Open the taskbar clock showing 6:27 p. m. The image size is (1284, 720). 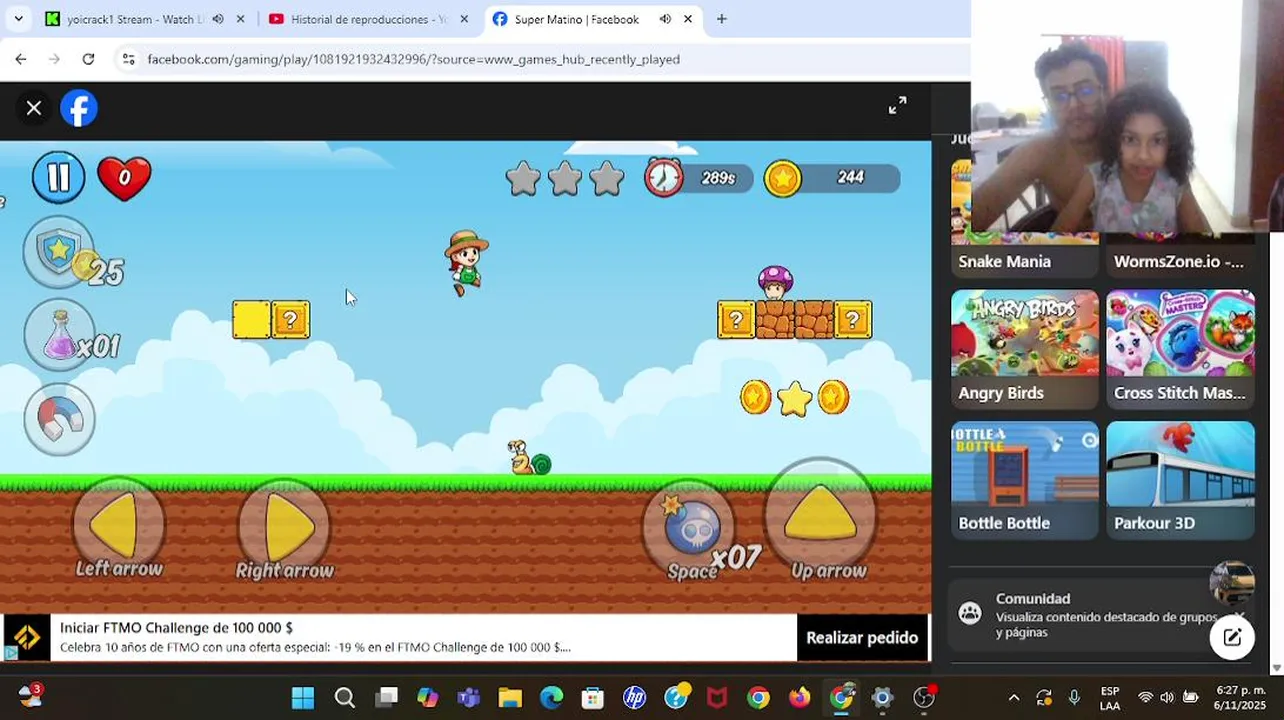tap(1241, 697)
